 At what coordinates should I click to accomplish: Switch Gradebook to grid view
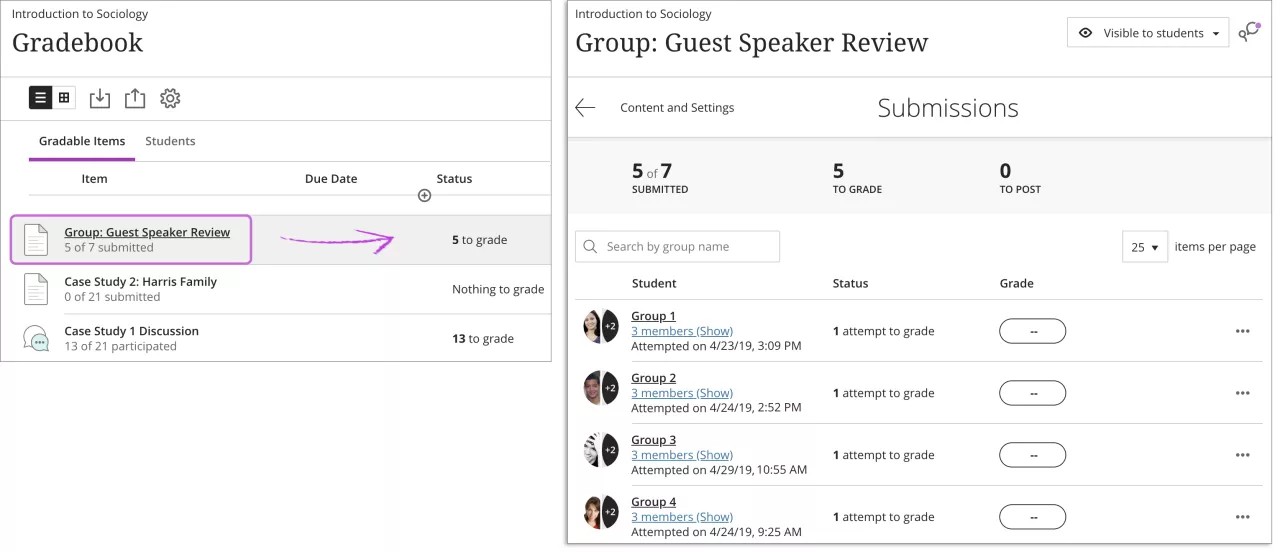(64, 98)
